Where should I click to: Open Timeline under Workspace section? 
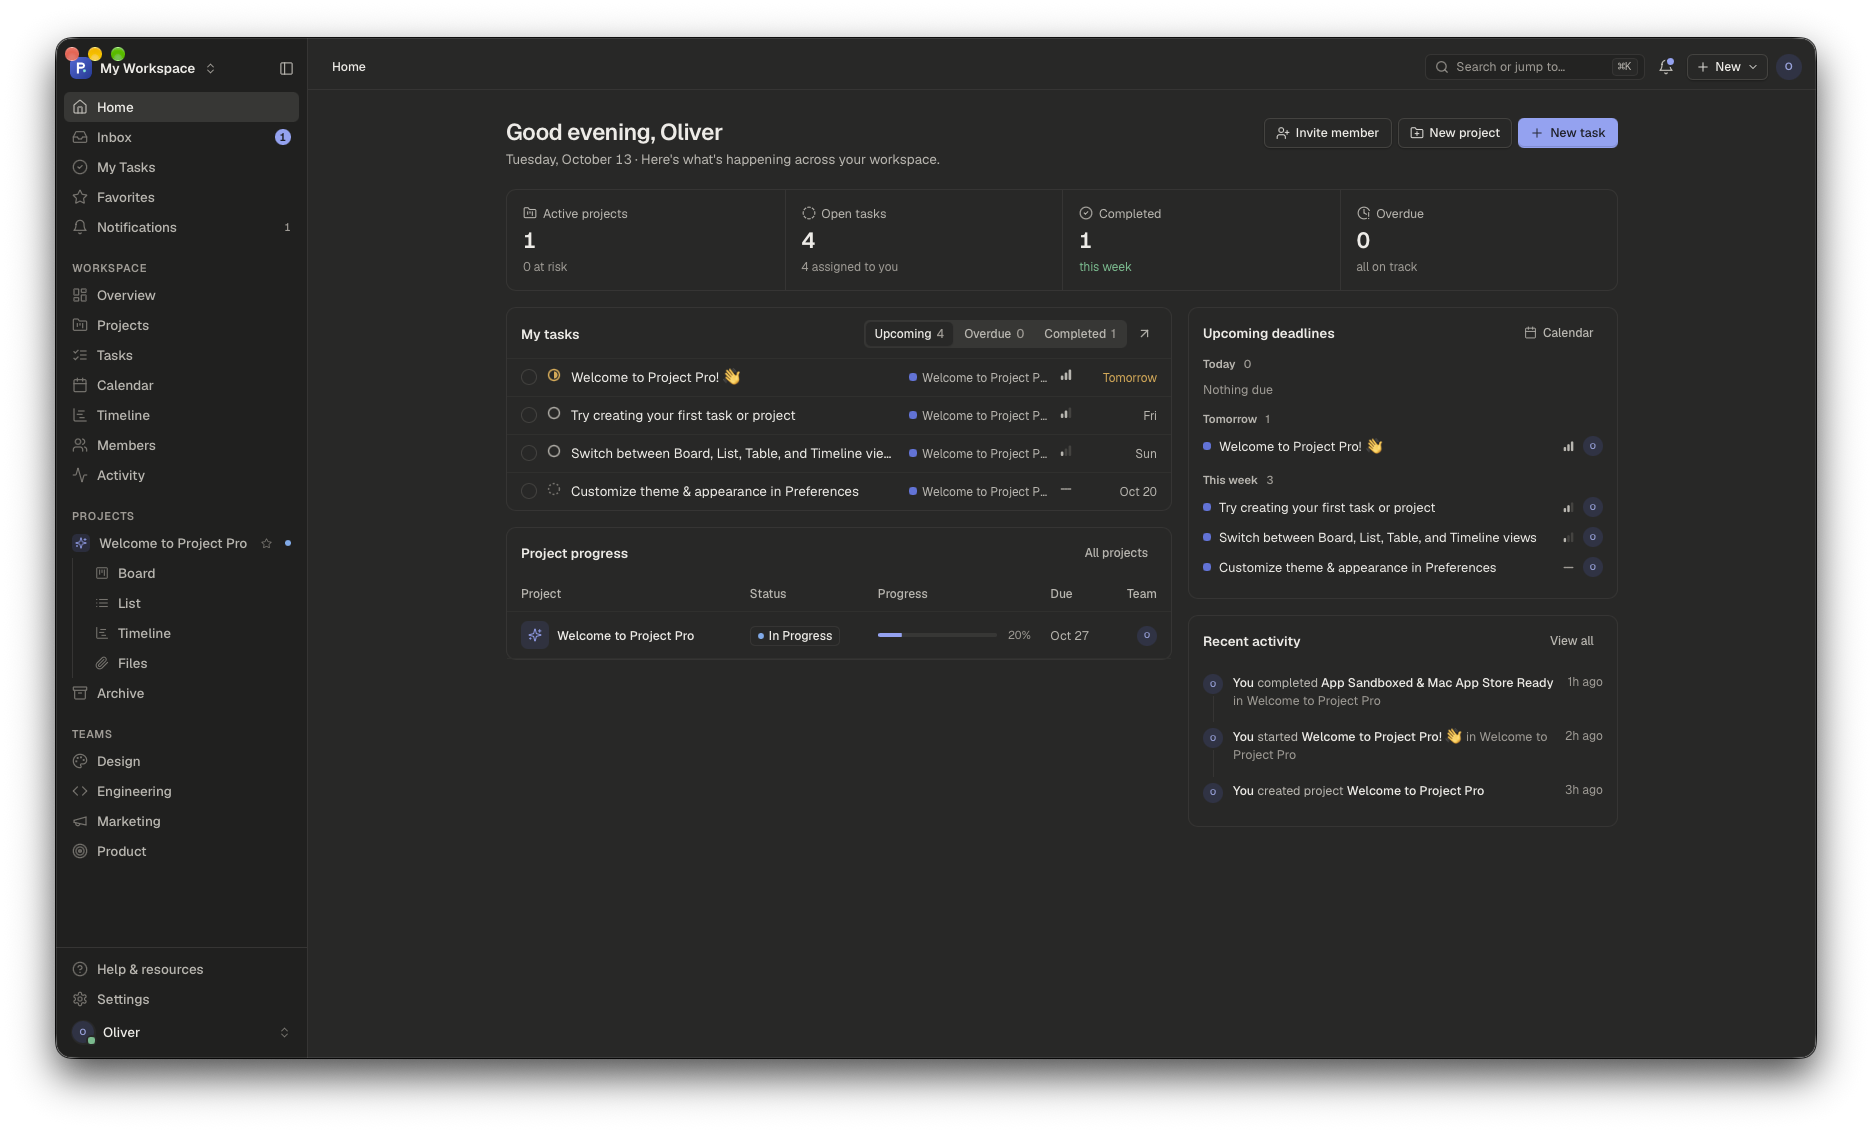point(181,415)
